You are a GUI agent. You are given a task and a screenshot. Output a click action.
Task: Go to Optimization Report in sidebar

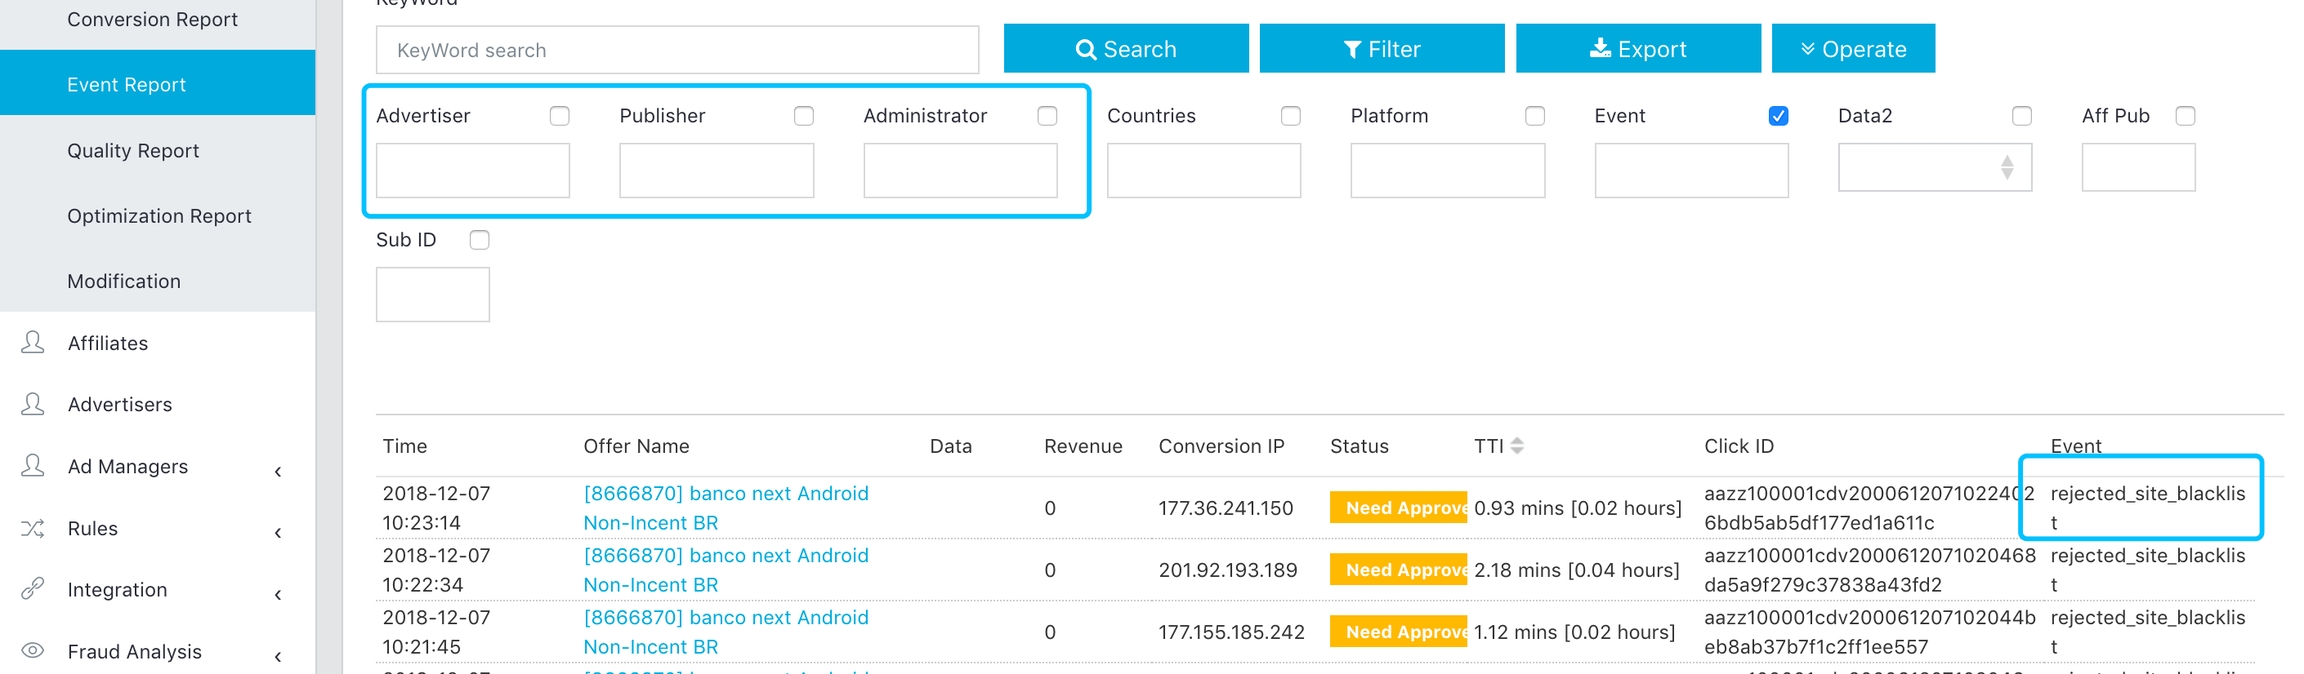[x=159, y=216]
